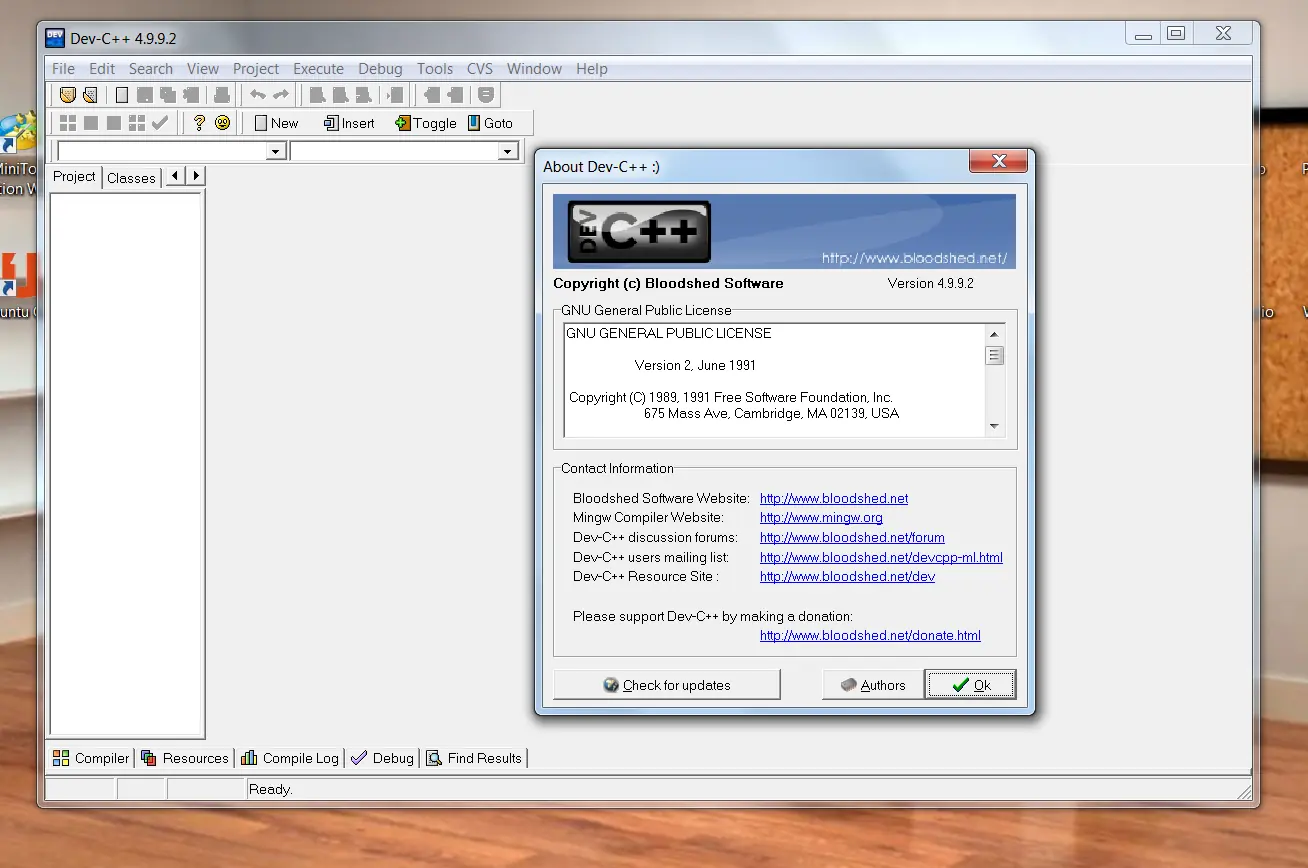Click the yellow smiley About icon
The image size is (1308, 868).
point(222,123)
